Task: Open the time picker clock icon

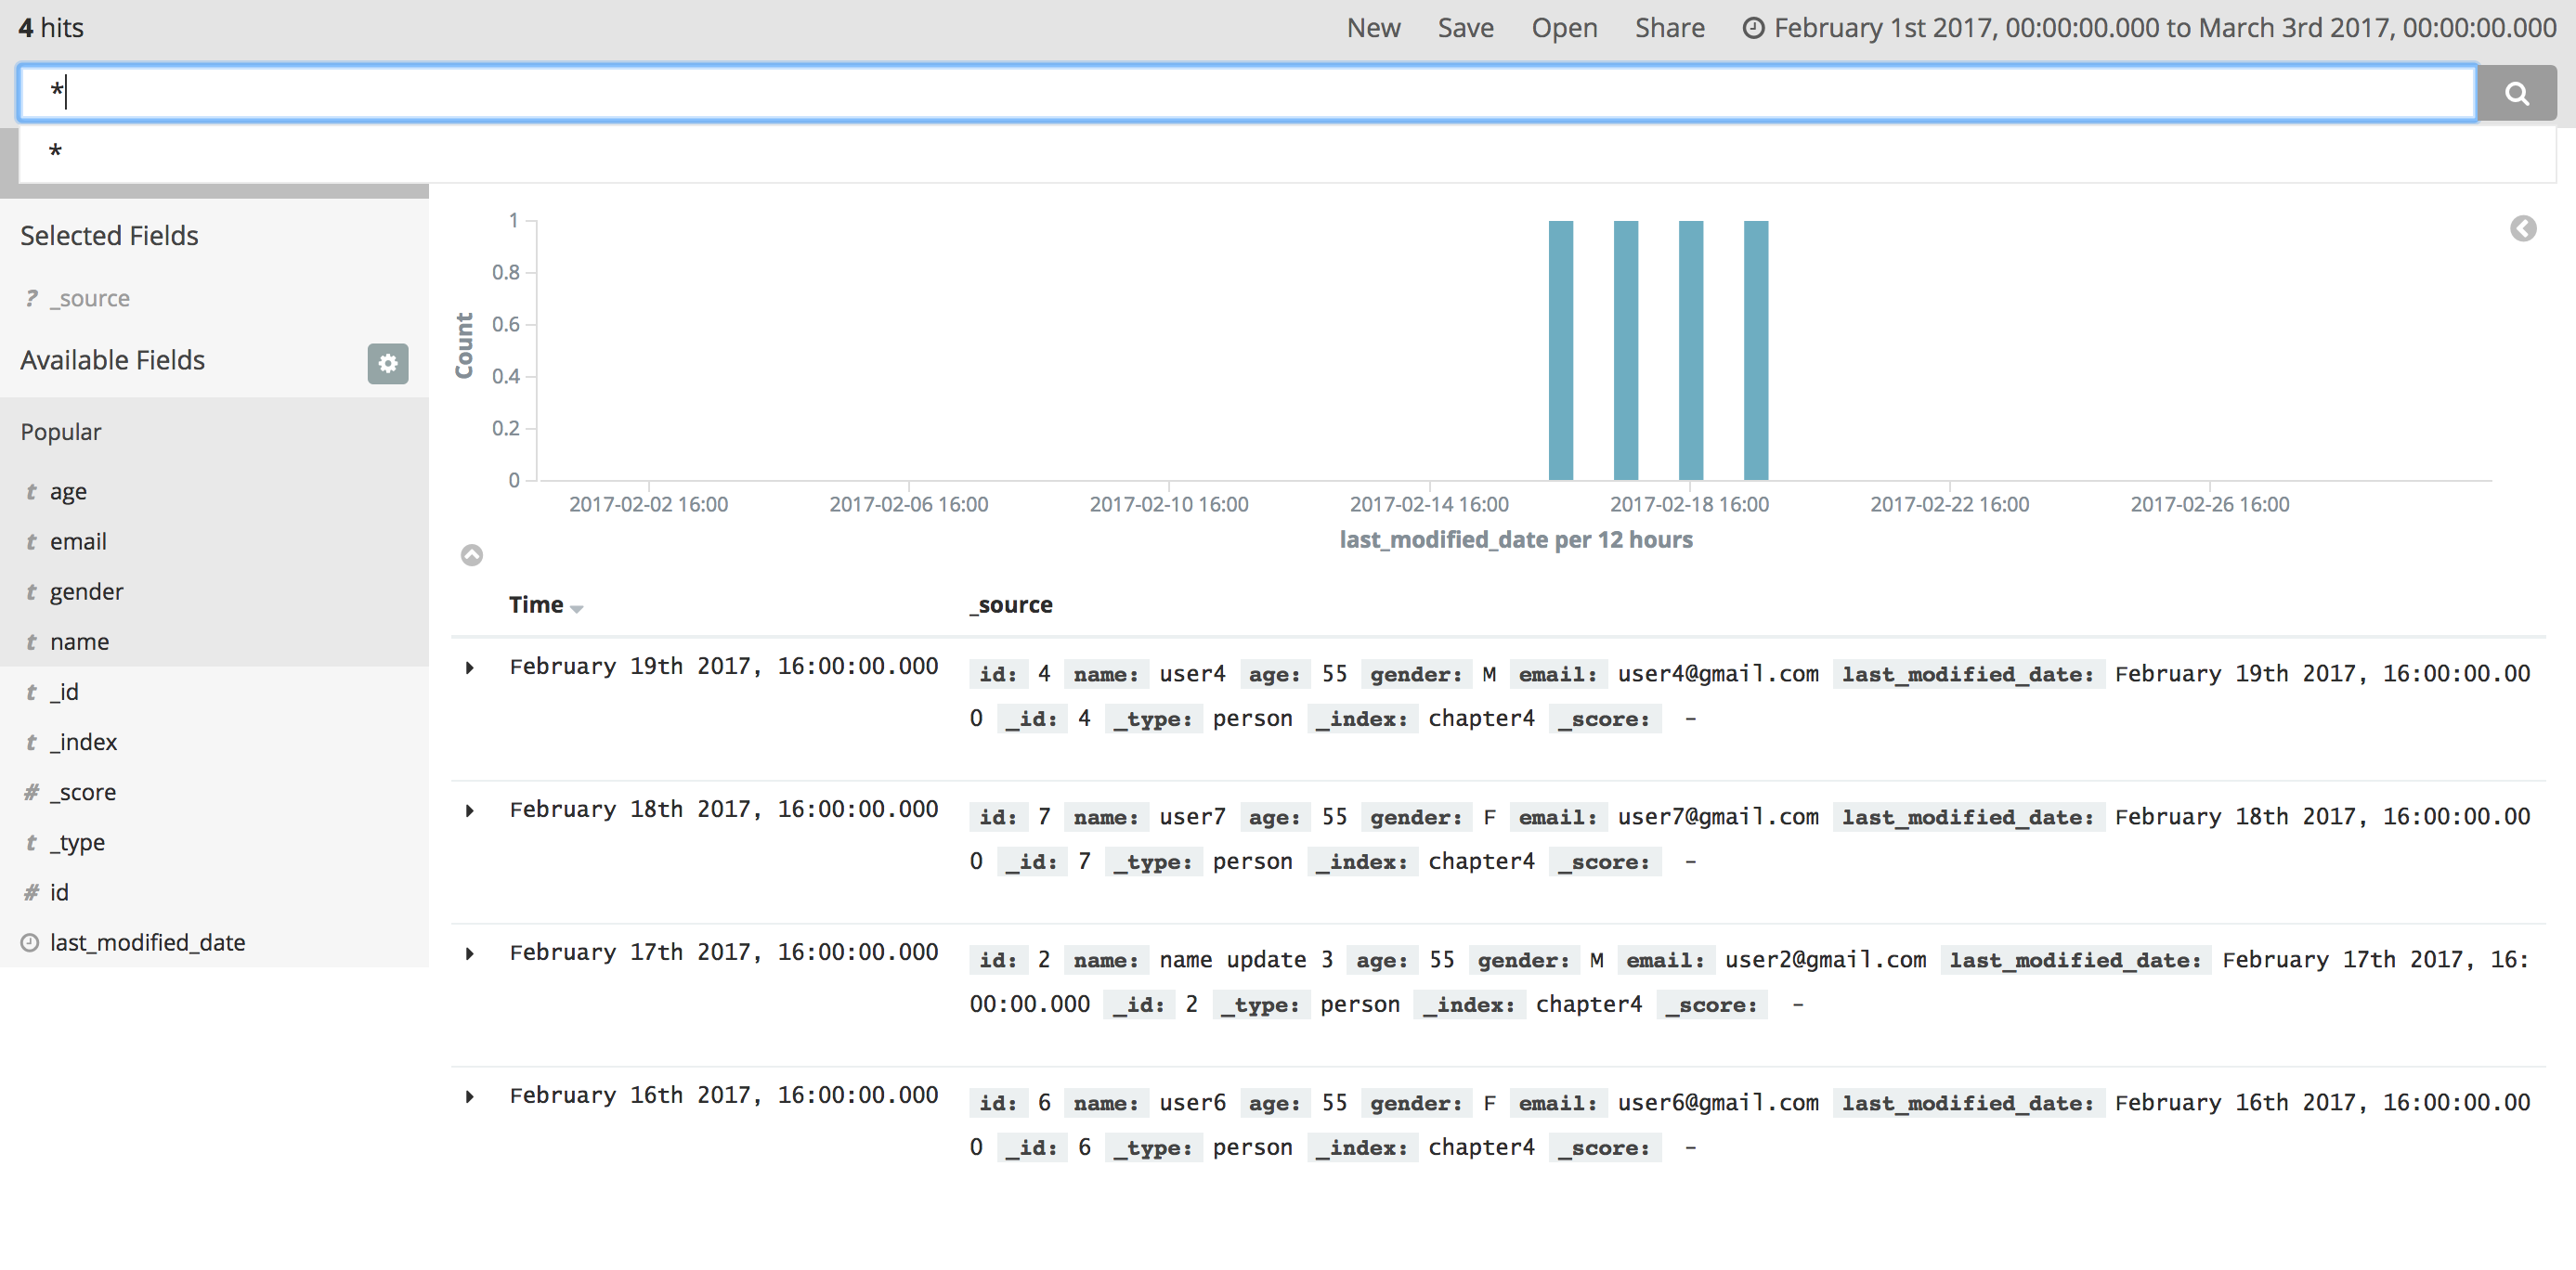Action: (1752, 28)
